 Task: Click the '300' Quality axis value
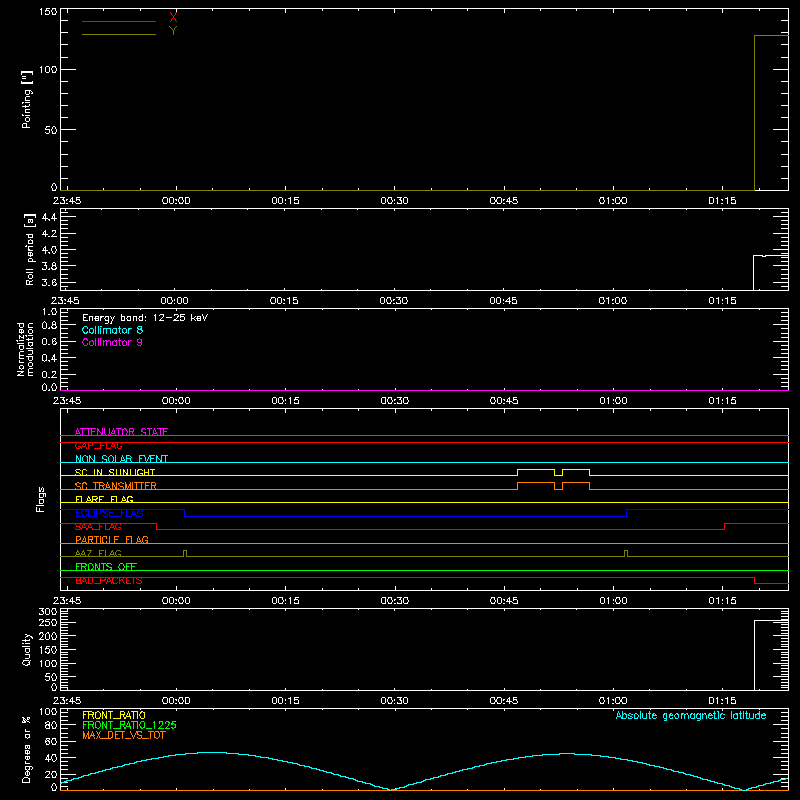point(48,612)
